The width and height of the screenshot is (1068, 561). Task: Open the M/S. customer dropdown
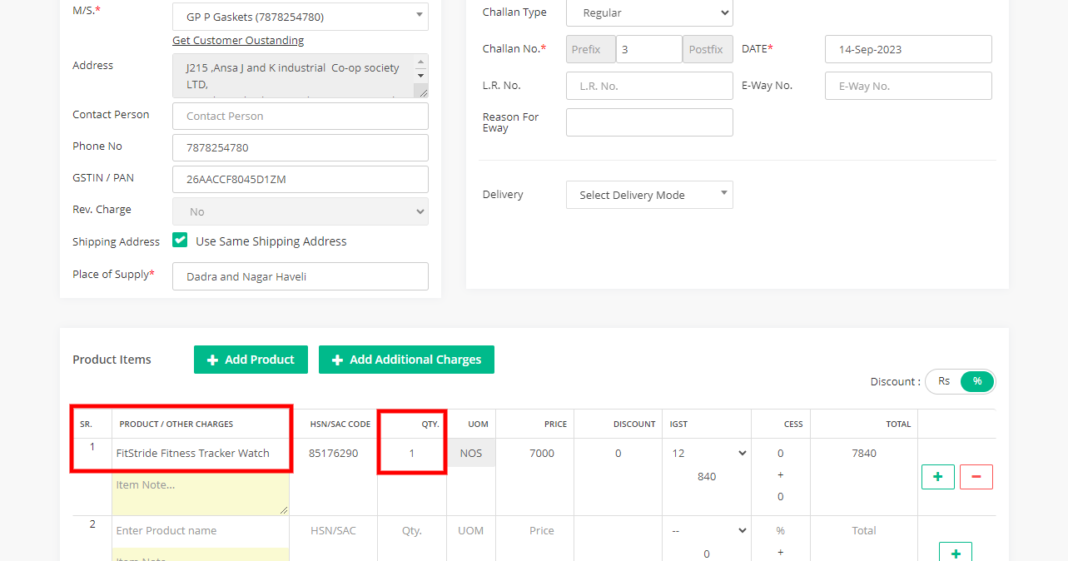click(x=300, y=16)
